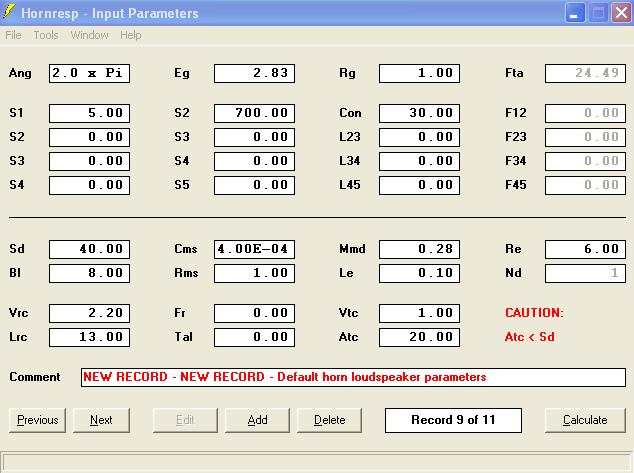The height and width of the screenshot is (473, 634).
Task: Select the Le field showing 0.10
Action: point(419,273)
